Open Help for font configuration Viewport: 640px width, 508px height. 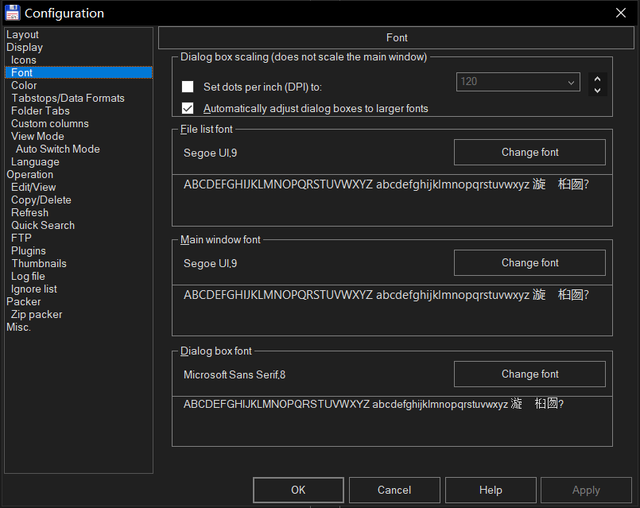click(491, 490)
